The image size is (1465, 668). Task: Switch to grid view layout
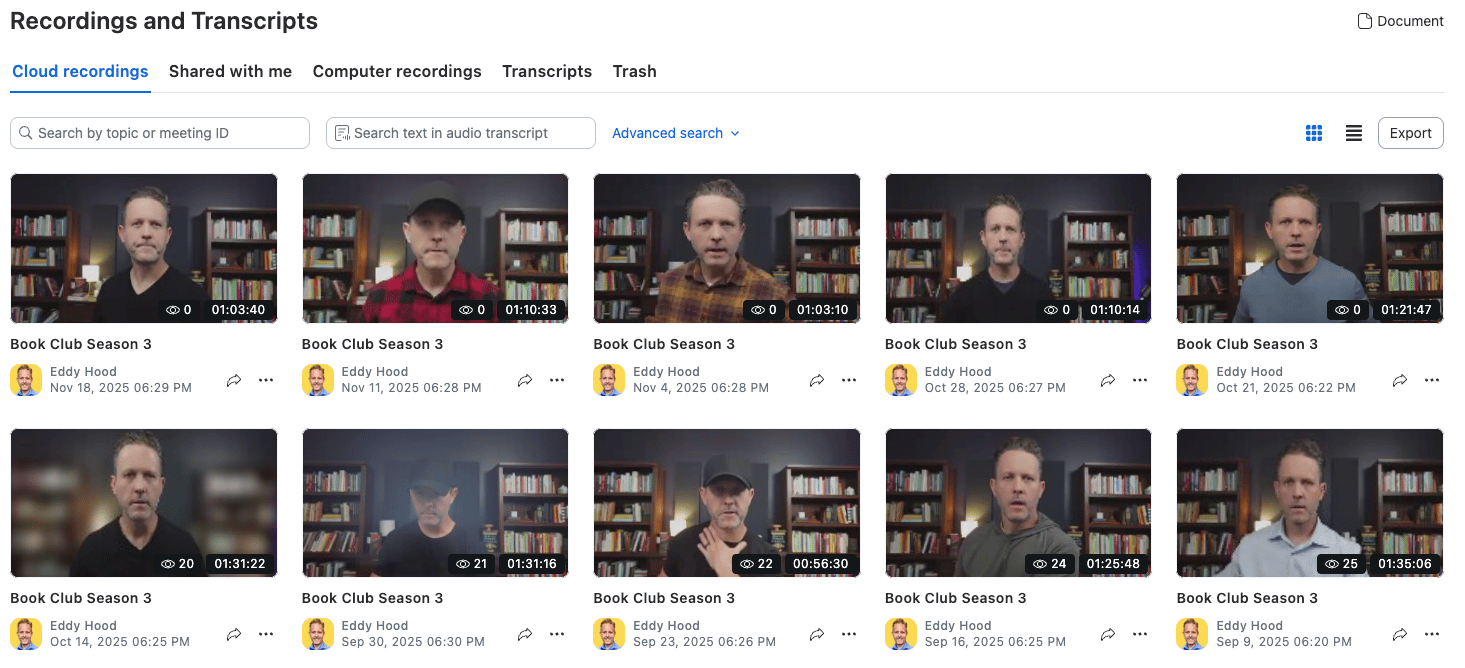(1314, 133)
